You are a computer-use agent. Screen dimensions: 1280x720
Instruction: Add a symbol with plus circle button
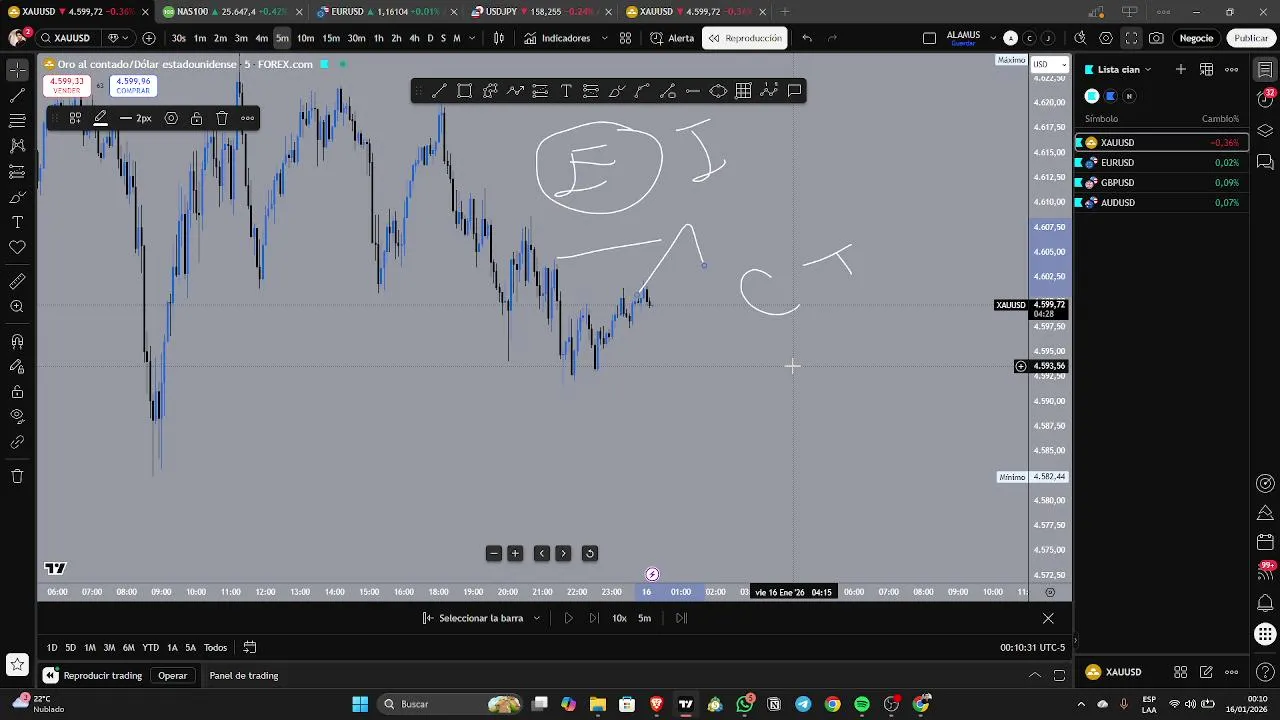click(x=149, y=38)
